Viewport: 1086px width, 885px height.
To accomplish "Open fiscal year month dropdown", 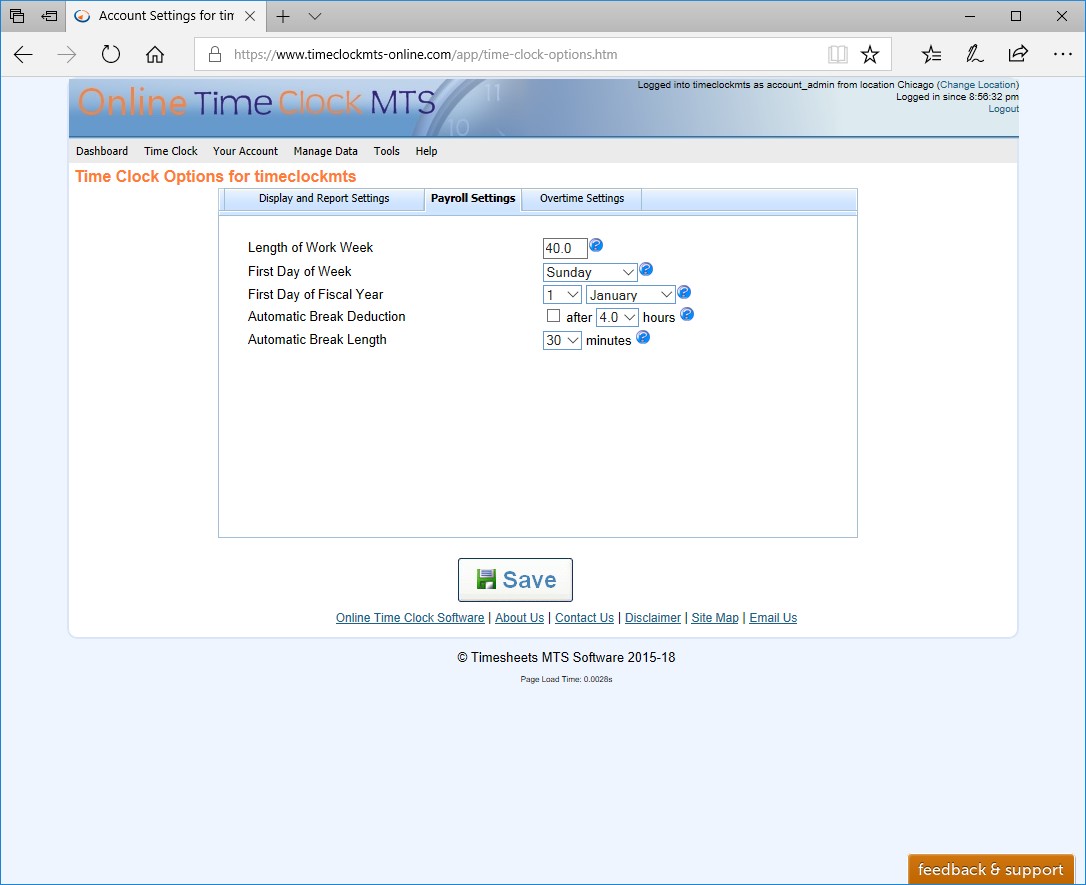I will pos(630,295).
